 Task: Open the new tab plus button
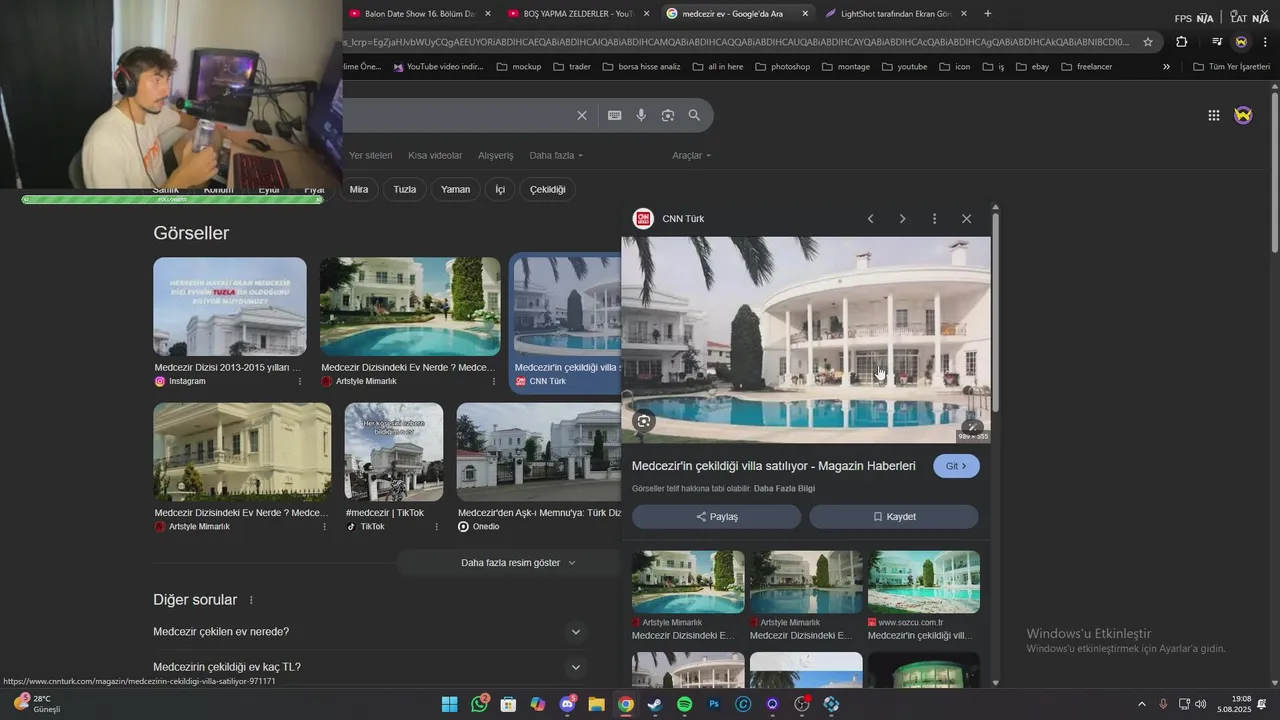point(988,14)
